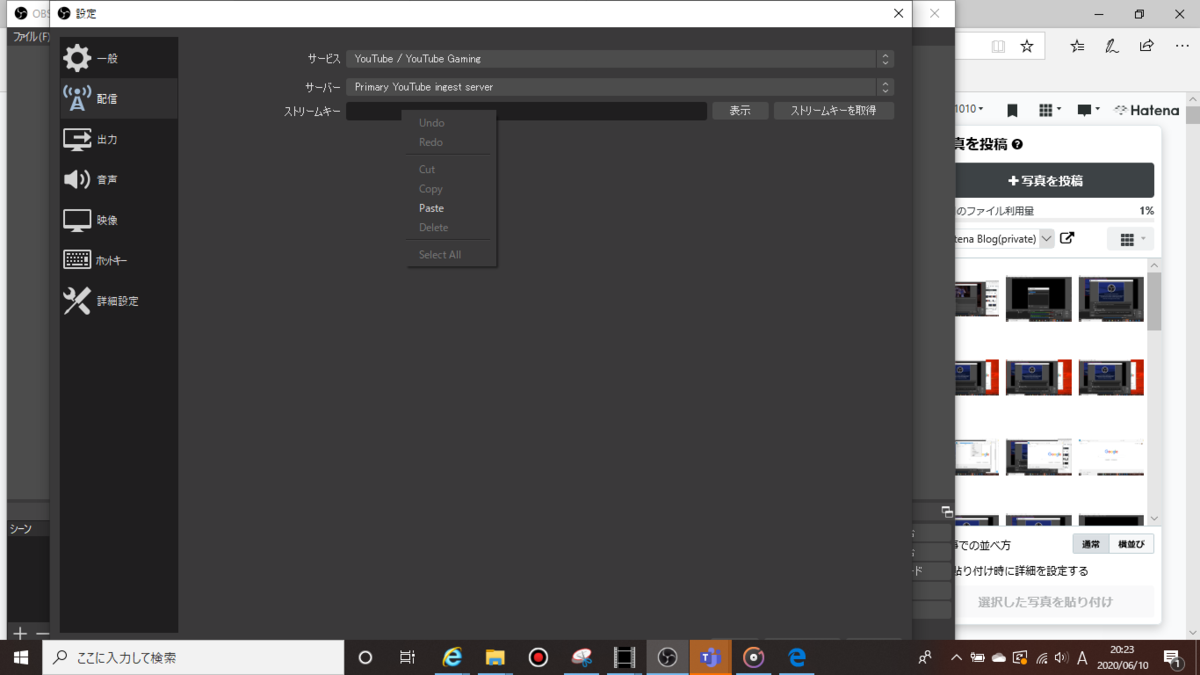Viewport: 1200px width, 675px height.
Task: Open the red record app on taskbar
Action: tap(538, 657)
